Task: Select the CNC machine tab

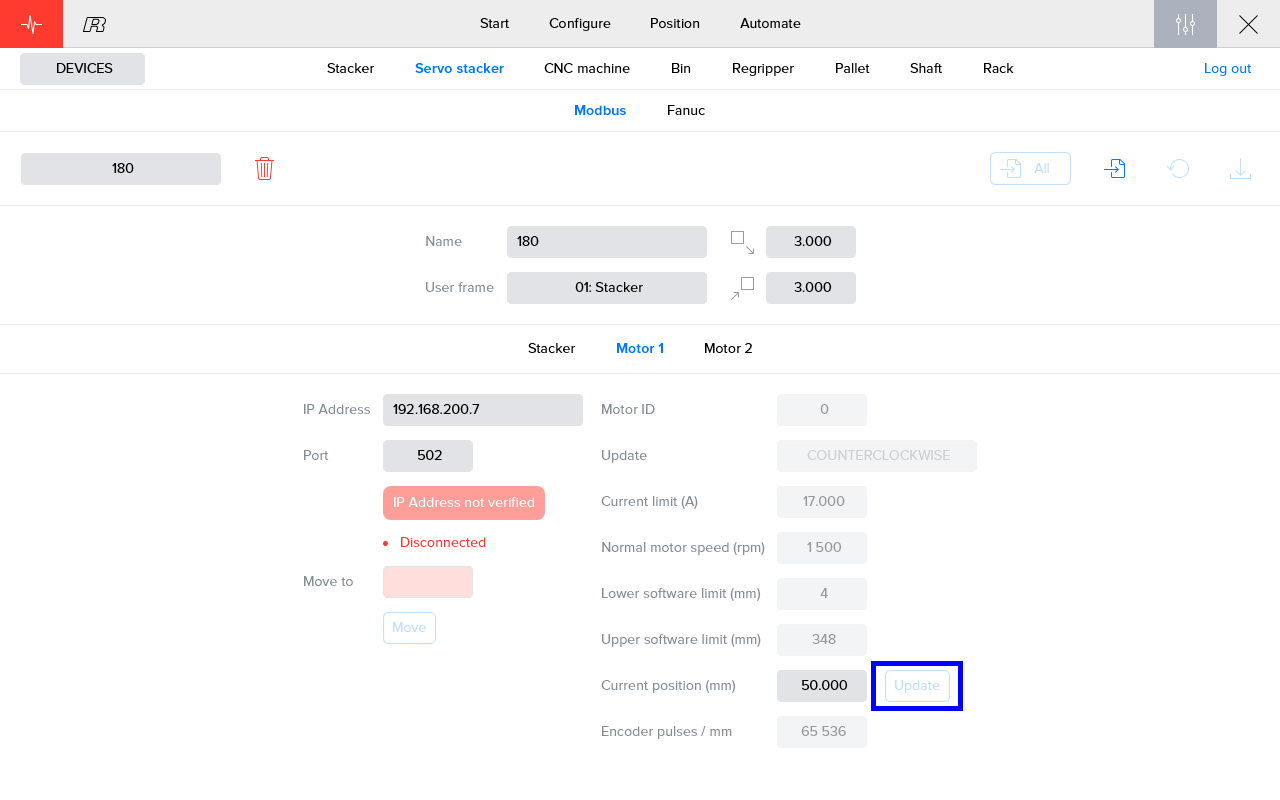Action: coord(587,68)
